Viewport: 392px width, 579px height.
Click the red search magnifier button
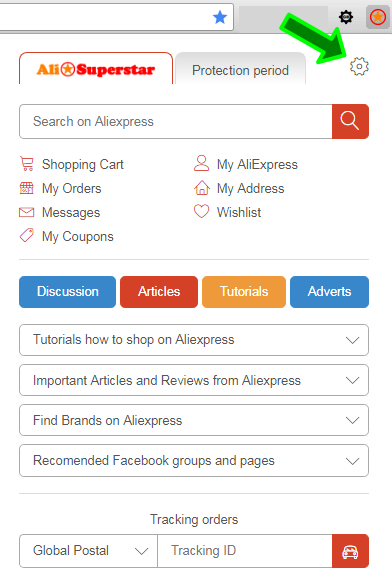350,121
